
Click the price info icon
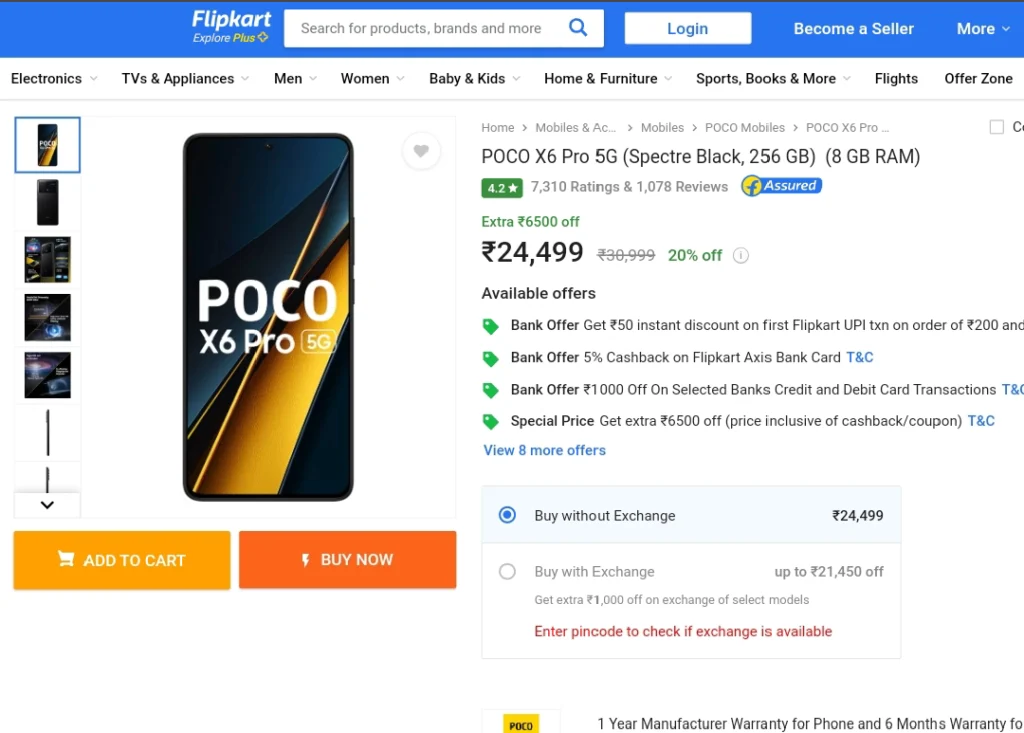point(741,255)
